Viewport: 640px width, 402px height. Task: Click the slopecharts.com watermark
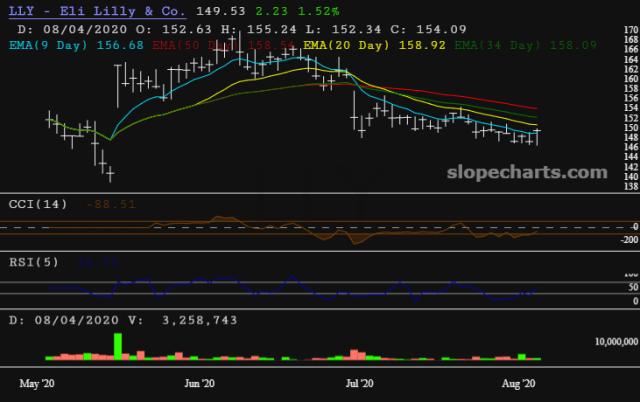click(526, 172)
